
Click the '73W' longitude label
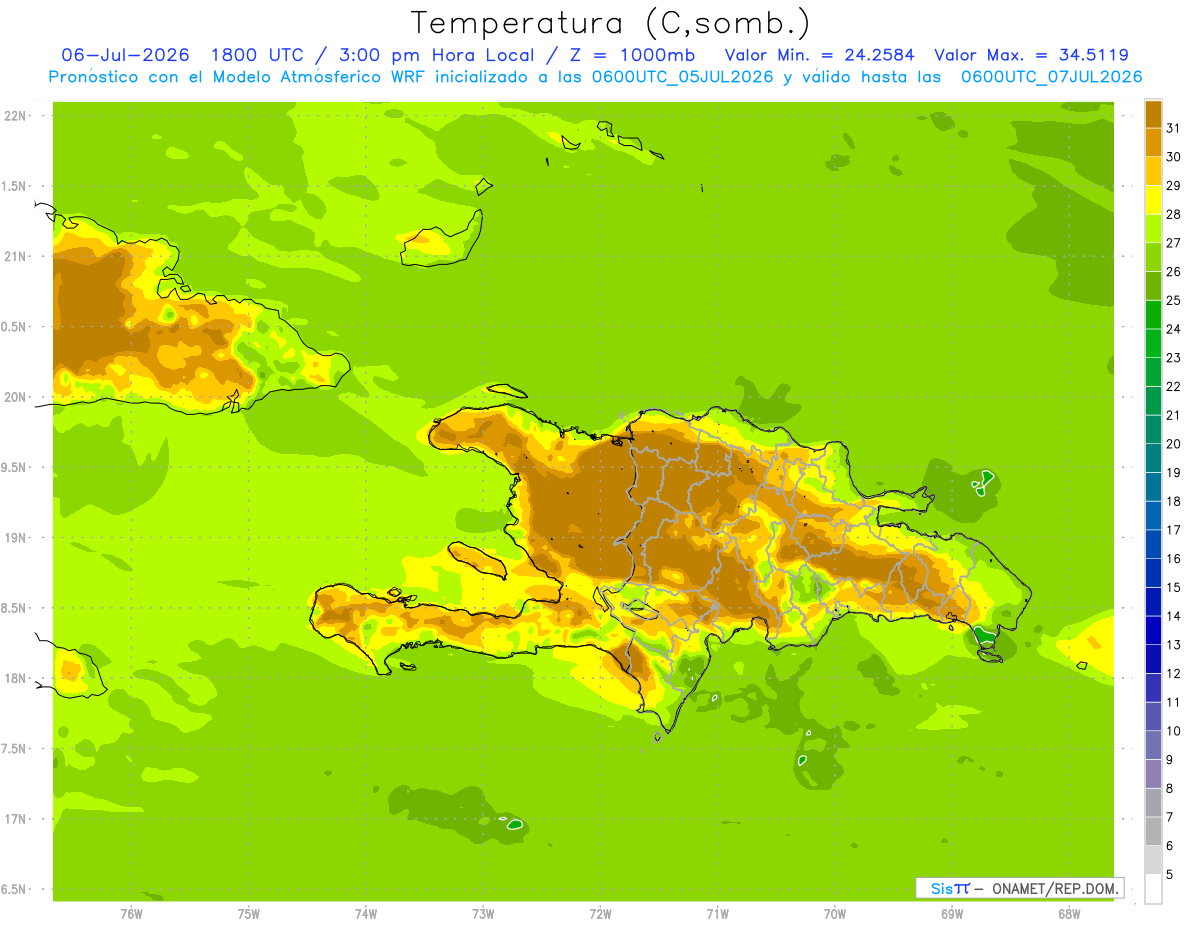point(483,914)
